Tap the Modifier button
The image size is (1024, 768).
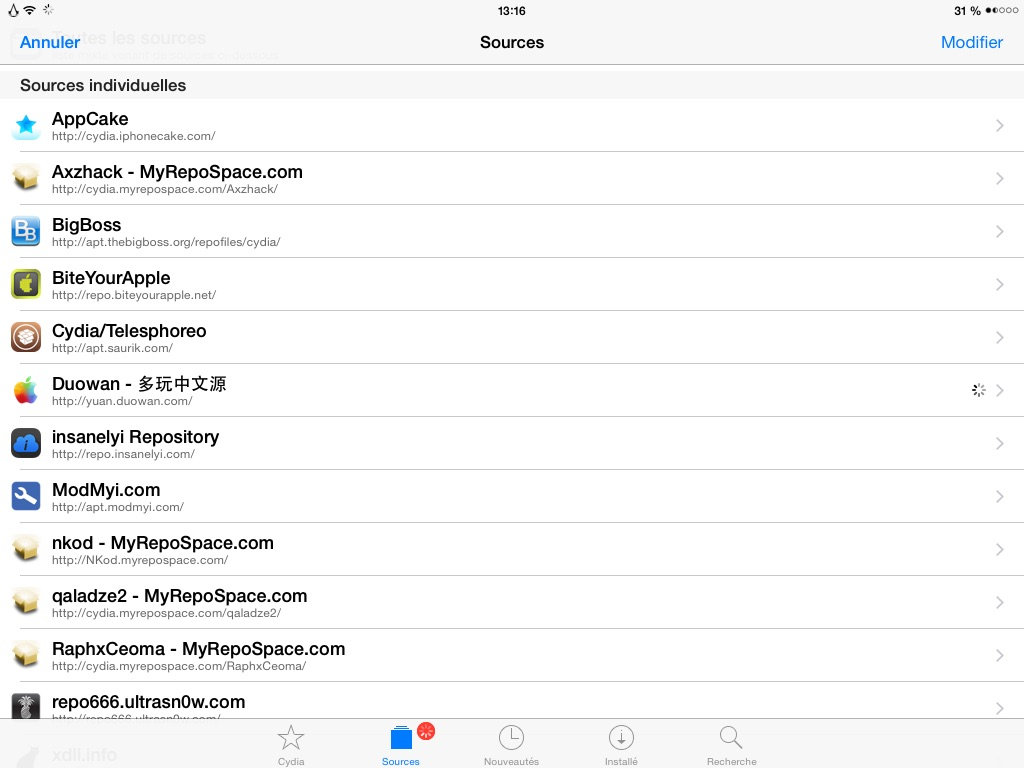[972, 42]
